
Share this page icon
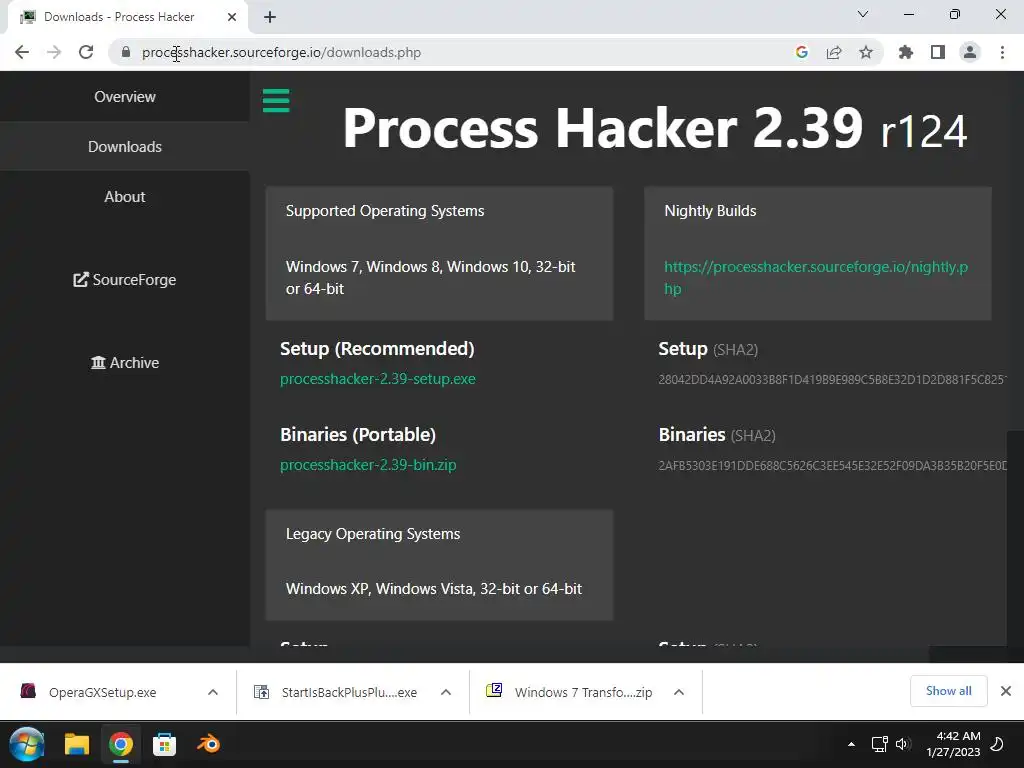click(x=834, y=52)
